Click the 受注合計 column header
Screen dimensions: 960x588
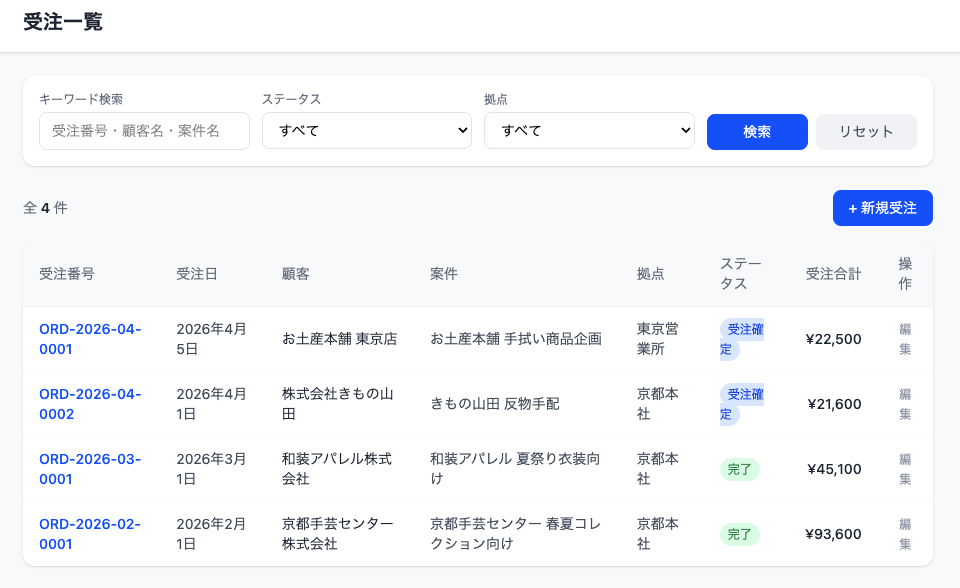[833, 274]
